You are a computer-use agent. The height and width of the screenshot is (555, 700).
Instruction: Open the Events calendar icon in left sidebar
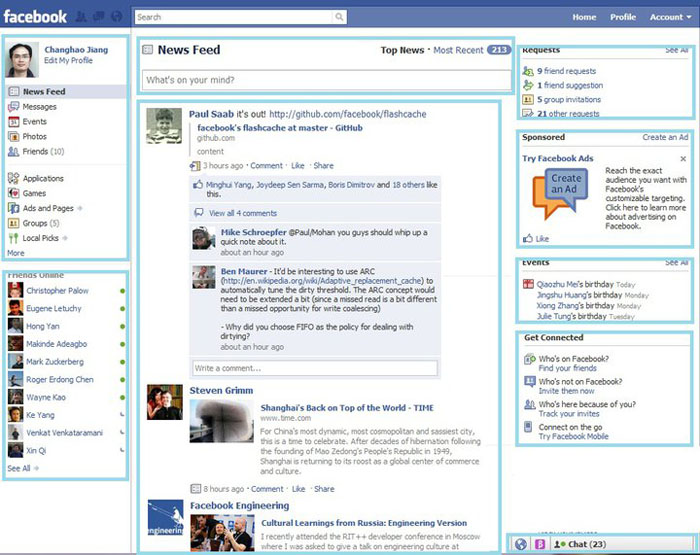(x=14, y=121)
